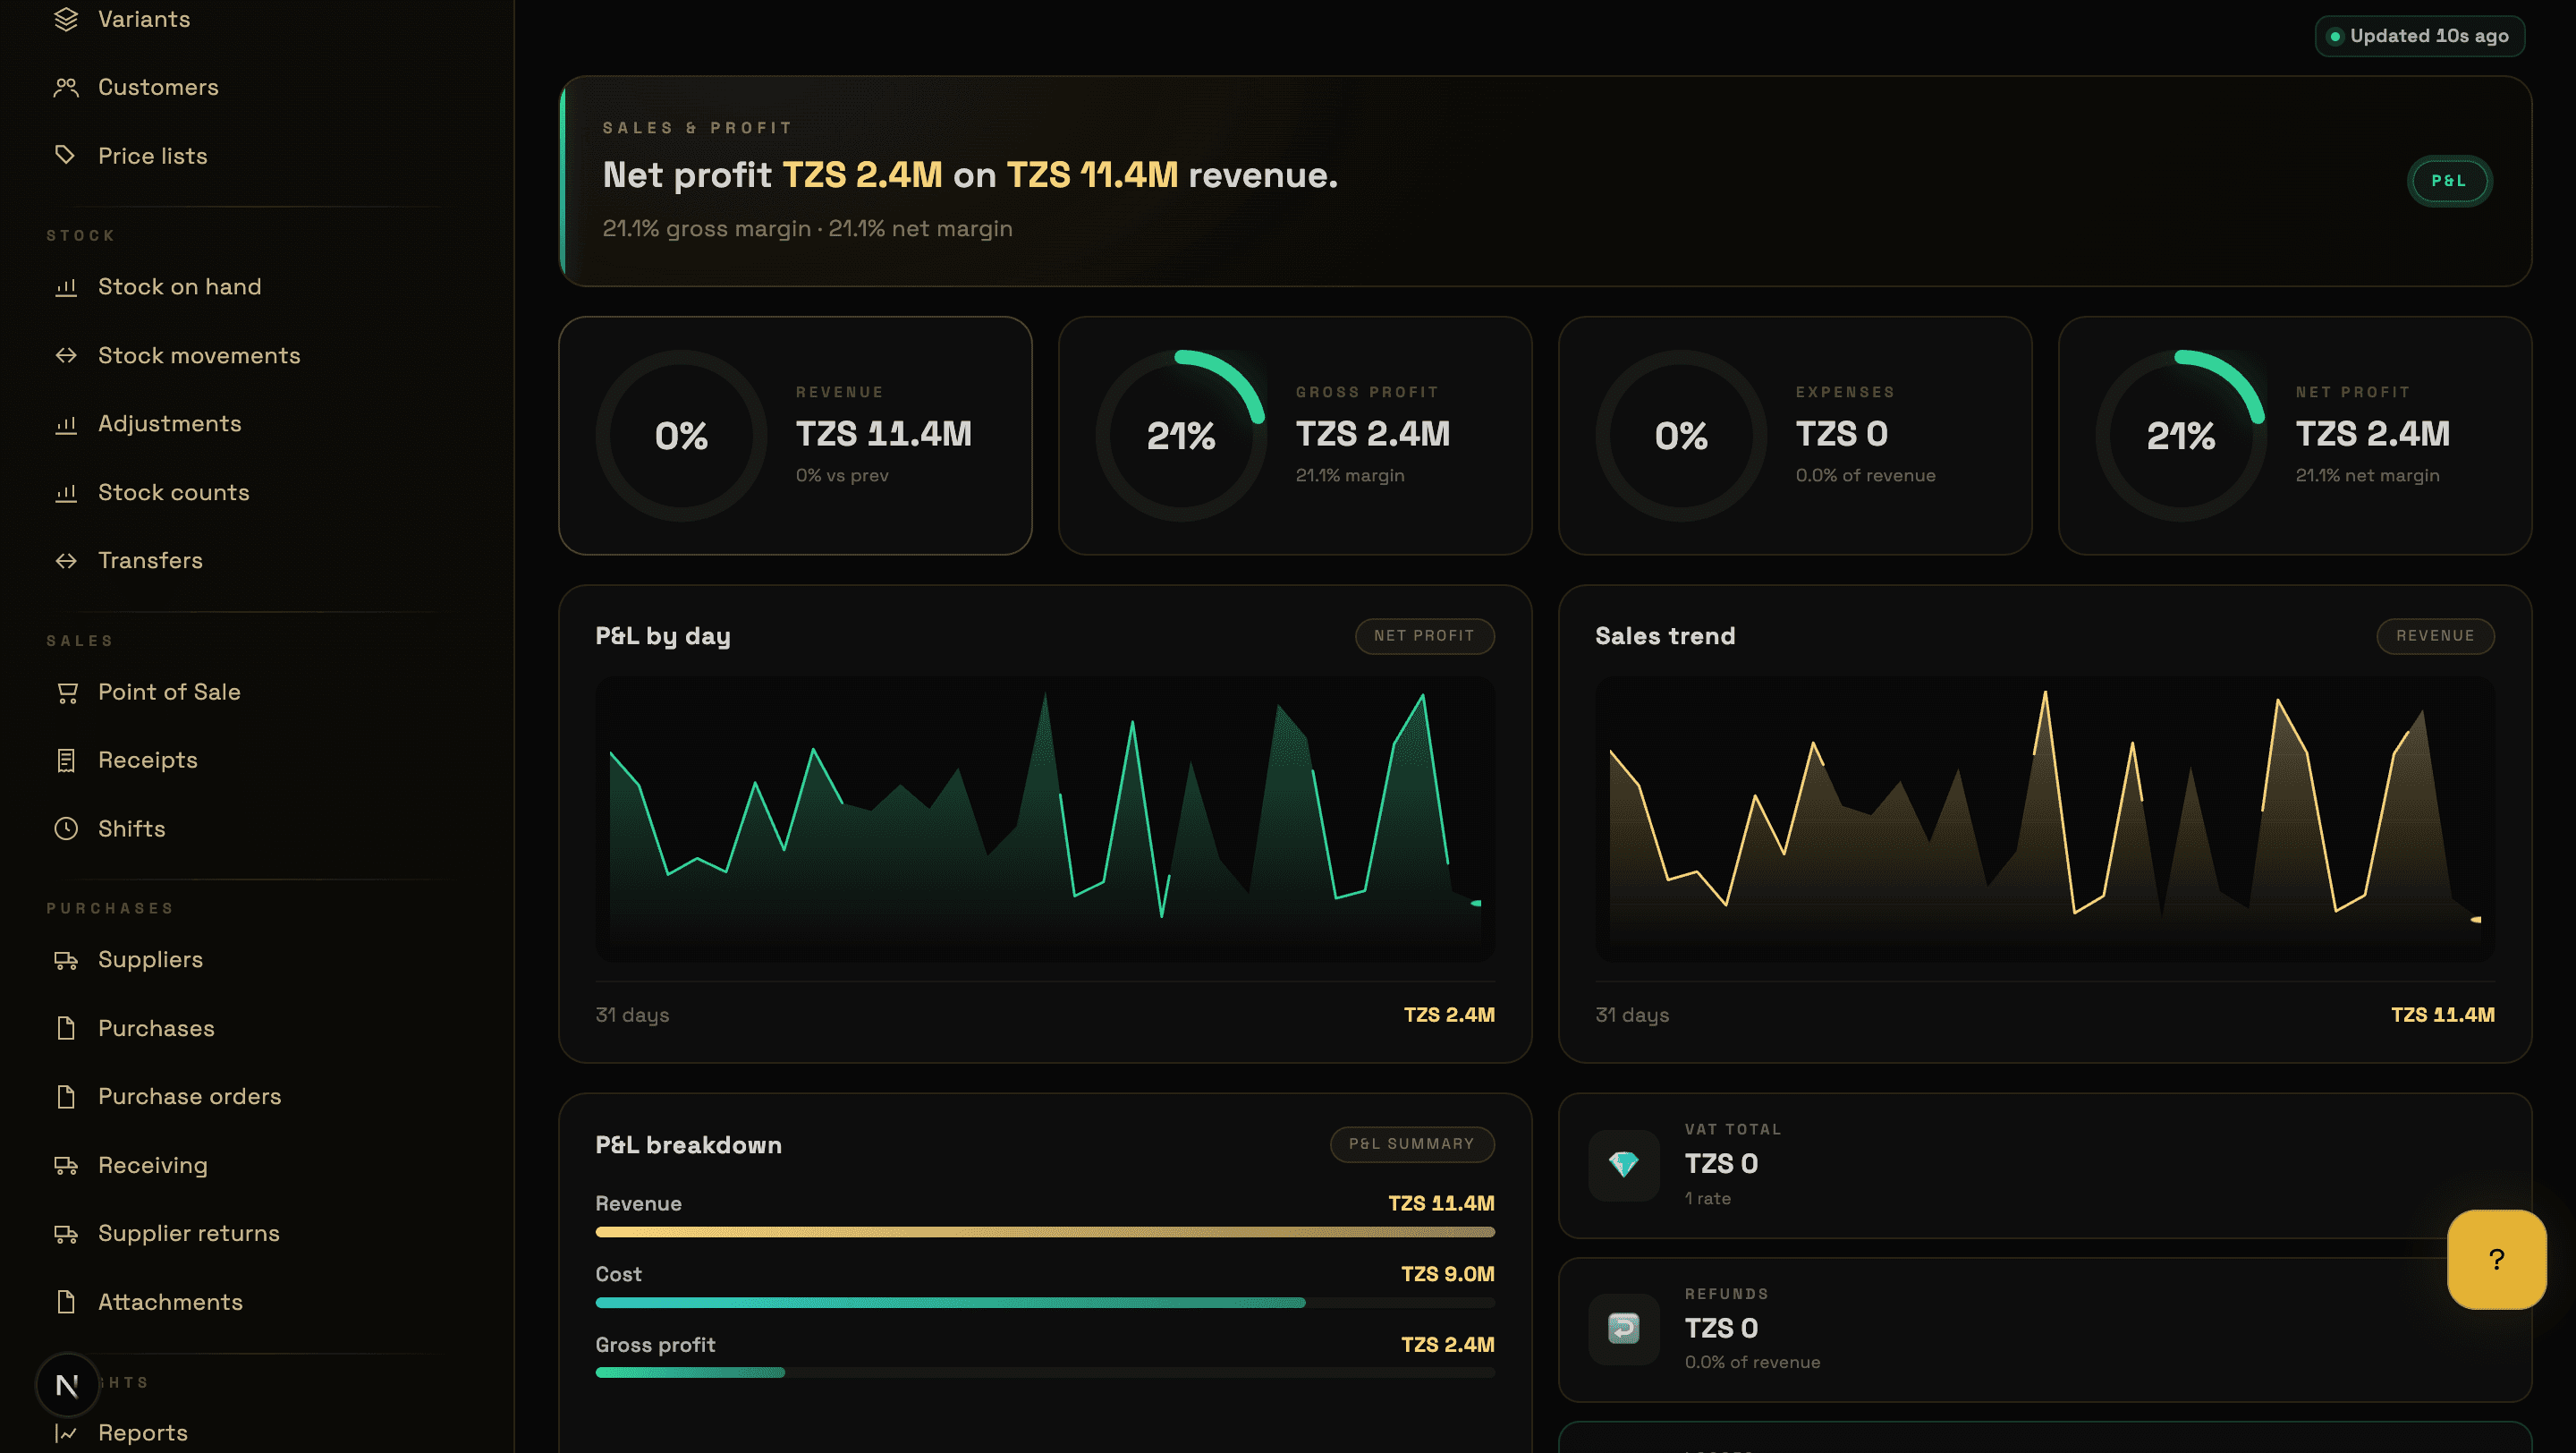Click the Purchase orders file icon

click(x=66, y=1096)
